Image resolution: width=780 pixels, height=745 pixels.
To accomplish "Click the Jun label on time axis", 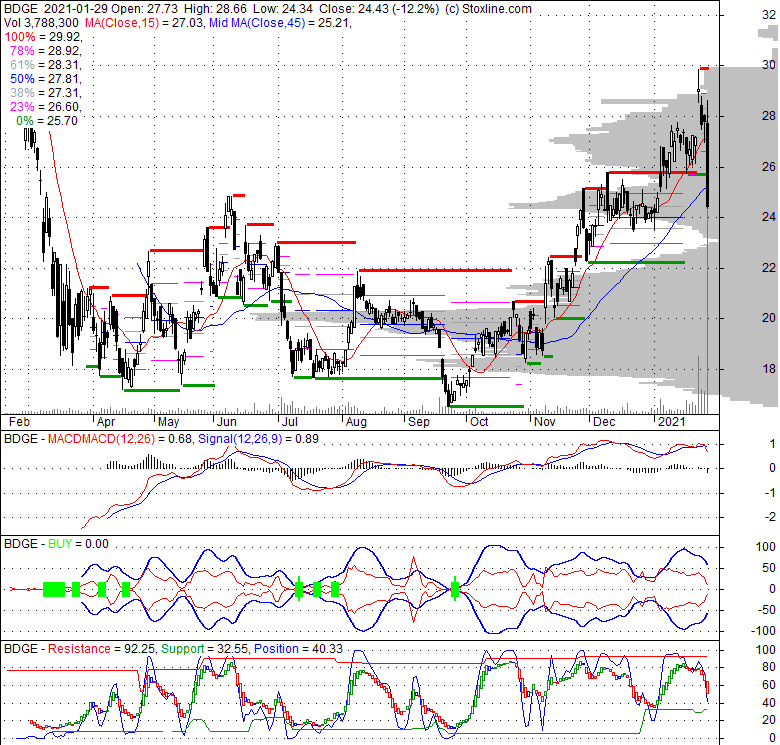I will click(227, 422).
